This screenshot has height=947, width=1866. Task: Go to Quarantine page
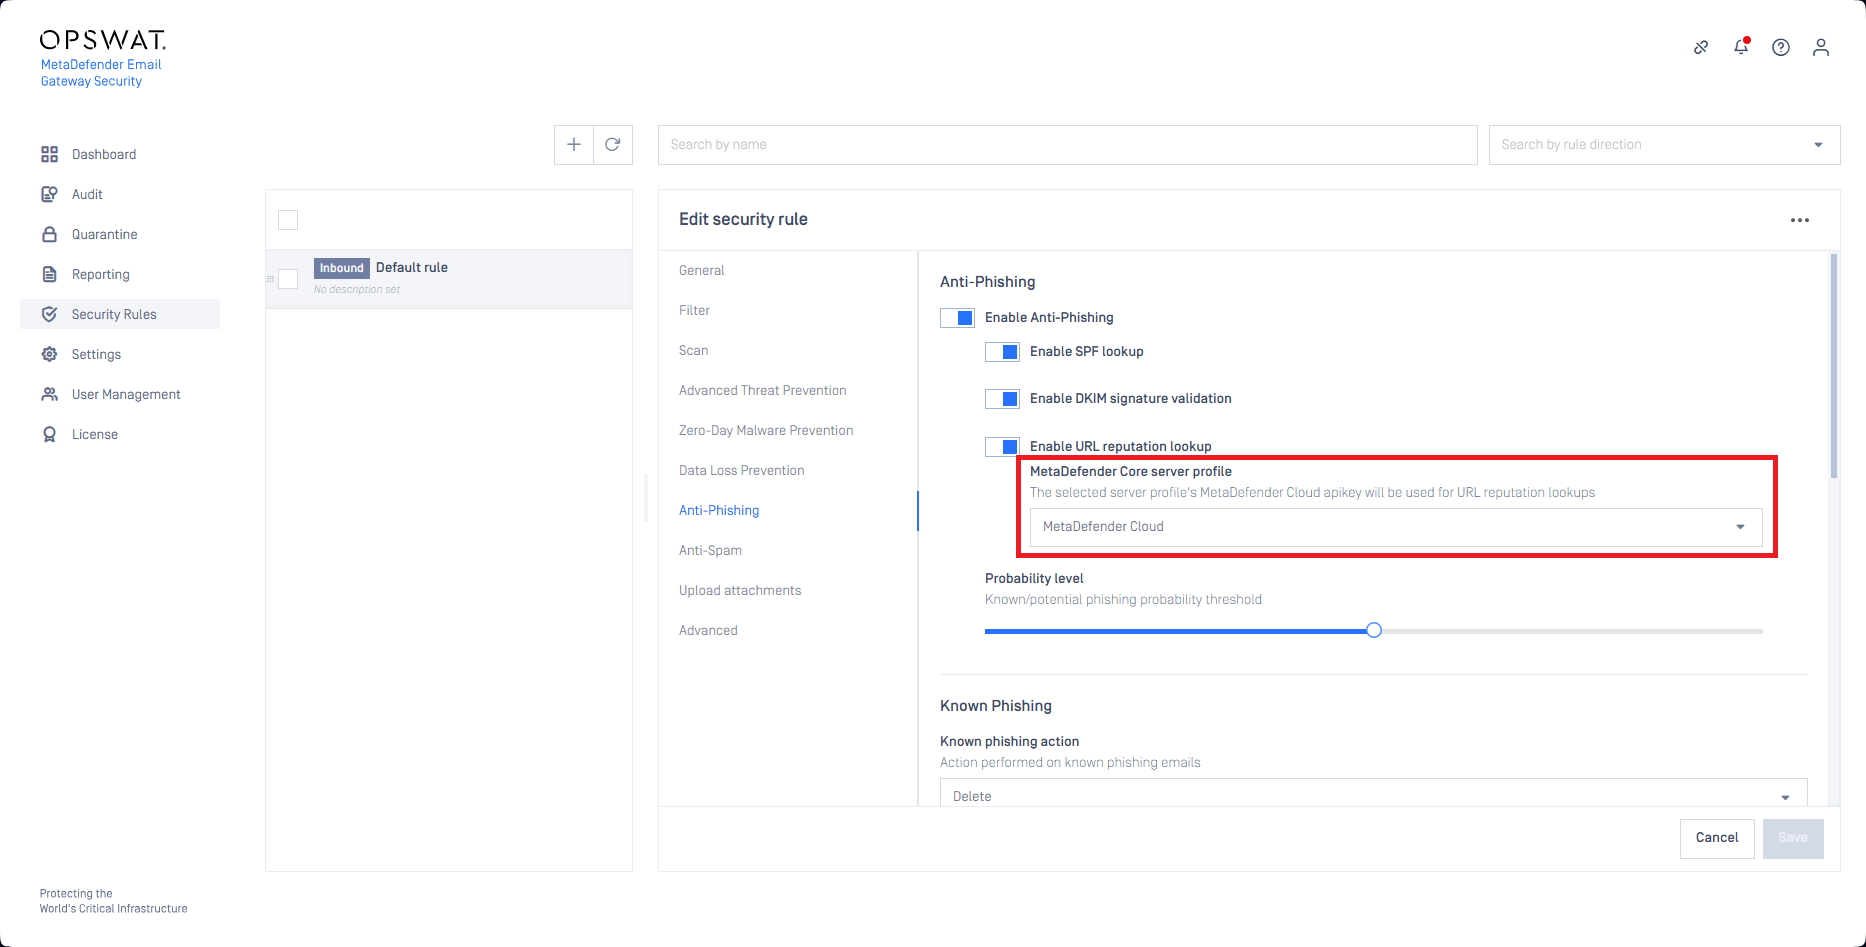point(105,234)
